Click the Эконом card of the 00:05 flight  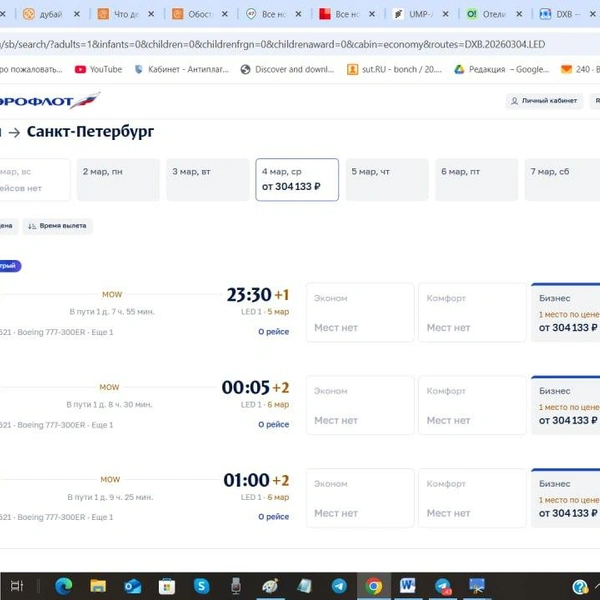pyautogui.click(x=360, y=405)
